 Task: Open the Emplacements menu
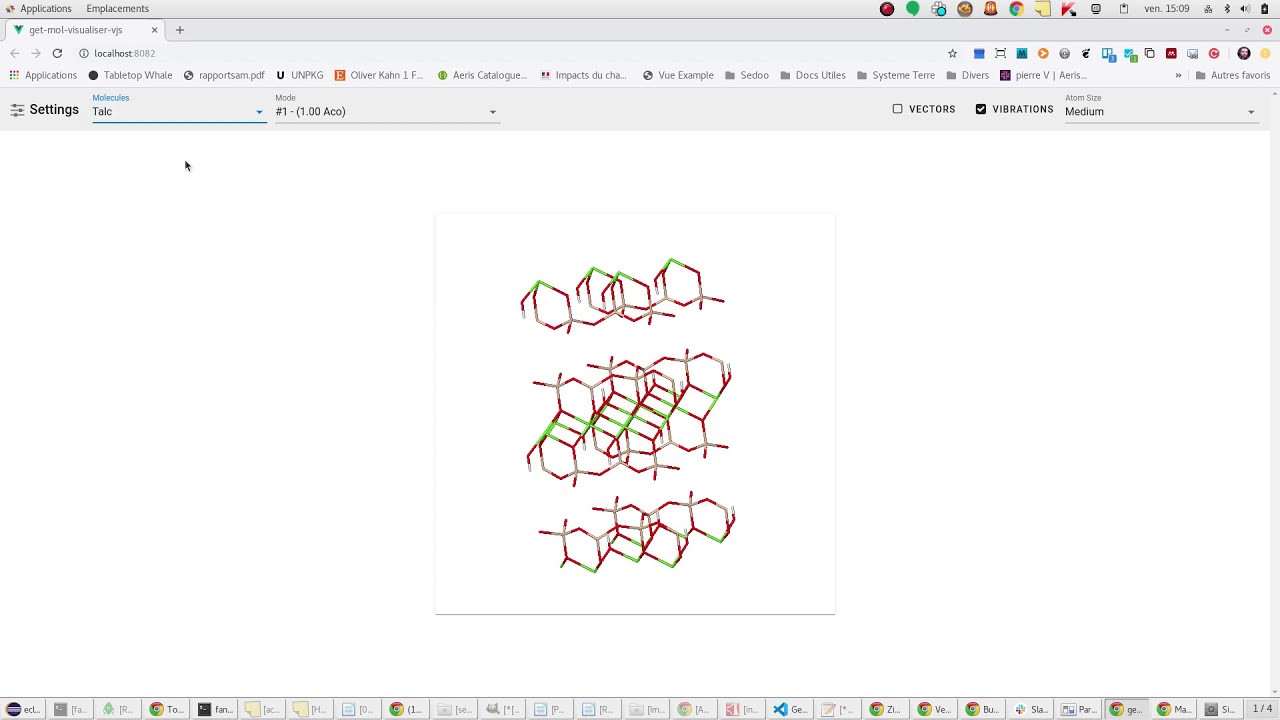(117, 8)
